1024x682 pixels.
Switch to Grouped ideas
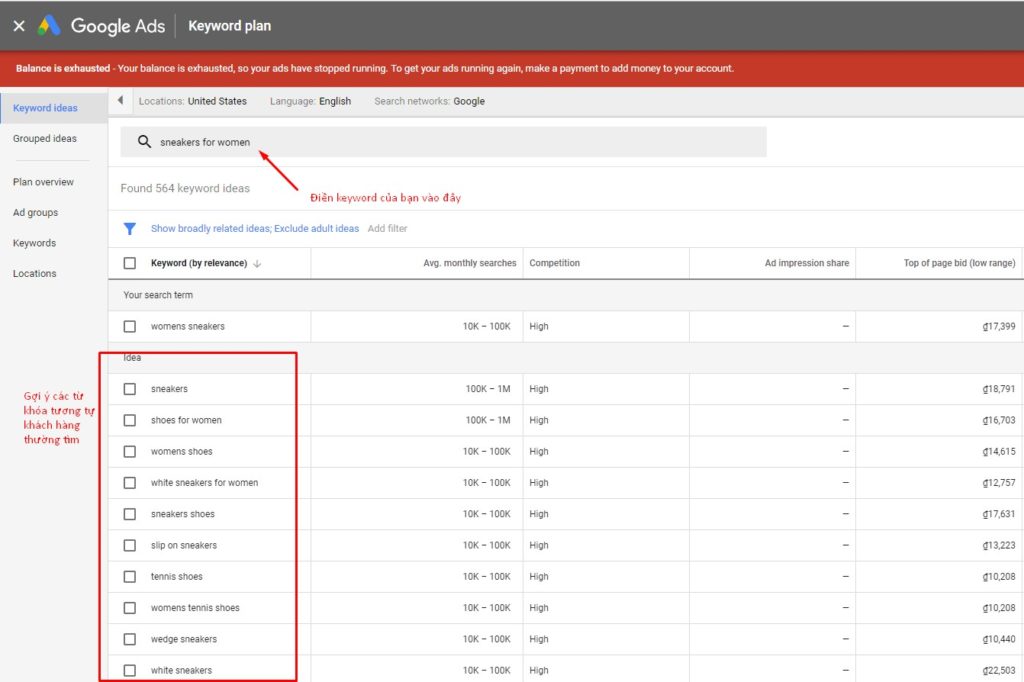tap(44, 138)
